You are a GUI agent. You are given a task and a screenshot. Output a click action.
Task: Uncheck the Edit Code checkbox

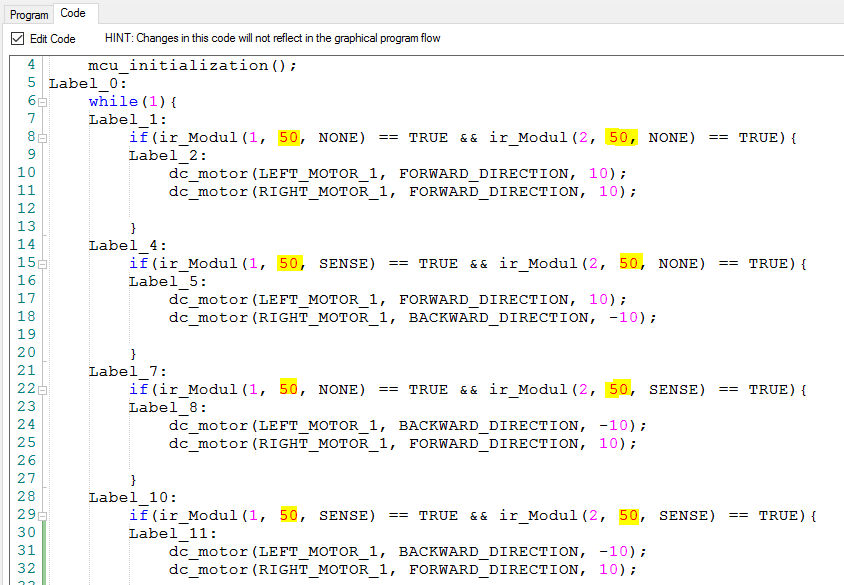coord(18,39)
